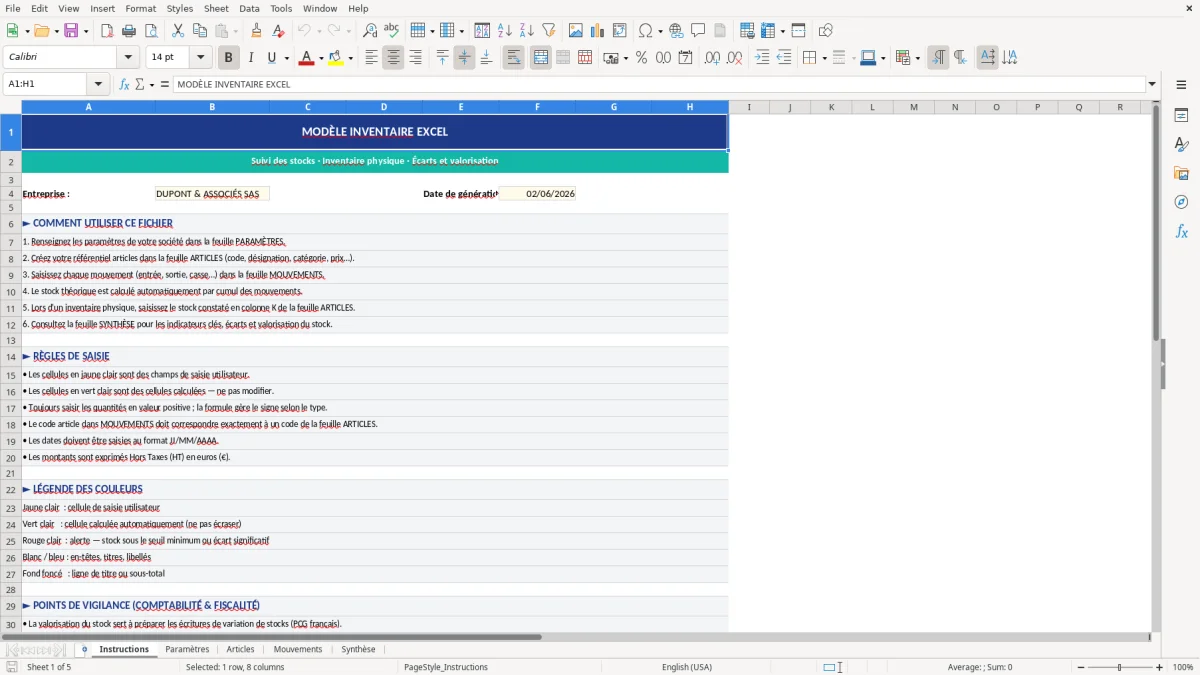The width and height of the screenshot is (1200, 675).
Task: Click the Print icon
Action: click(128, 31)
